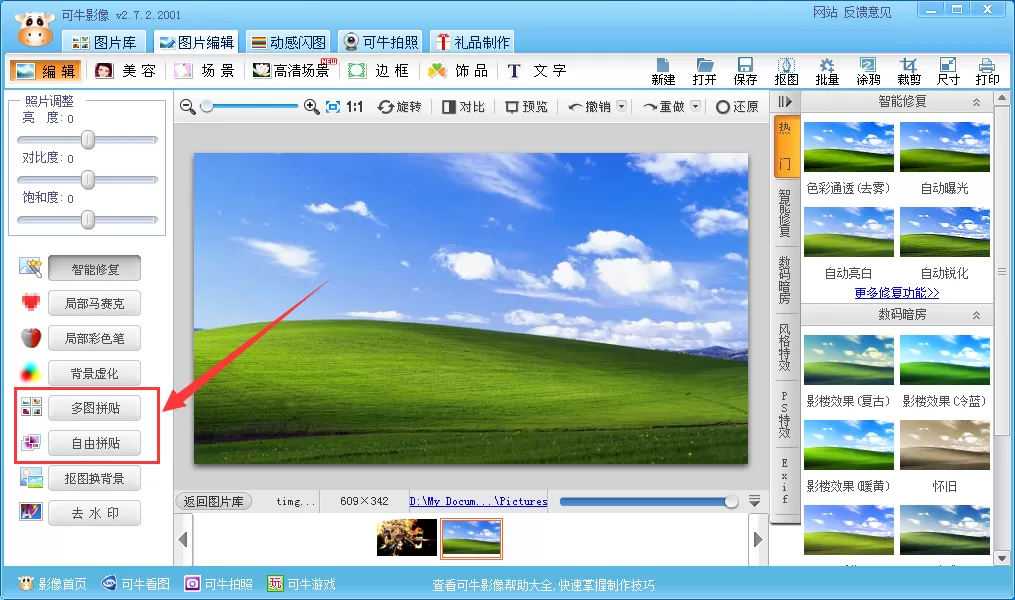This screenshot has width=1015, height=600.
Task: Open the 尺寸 resize tool
Action: tap(948, 71)
